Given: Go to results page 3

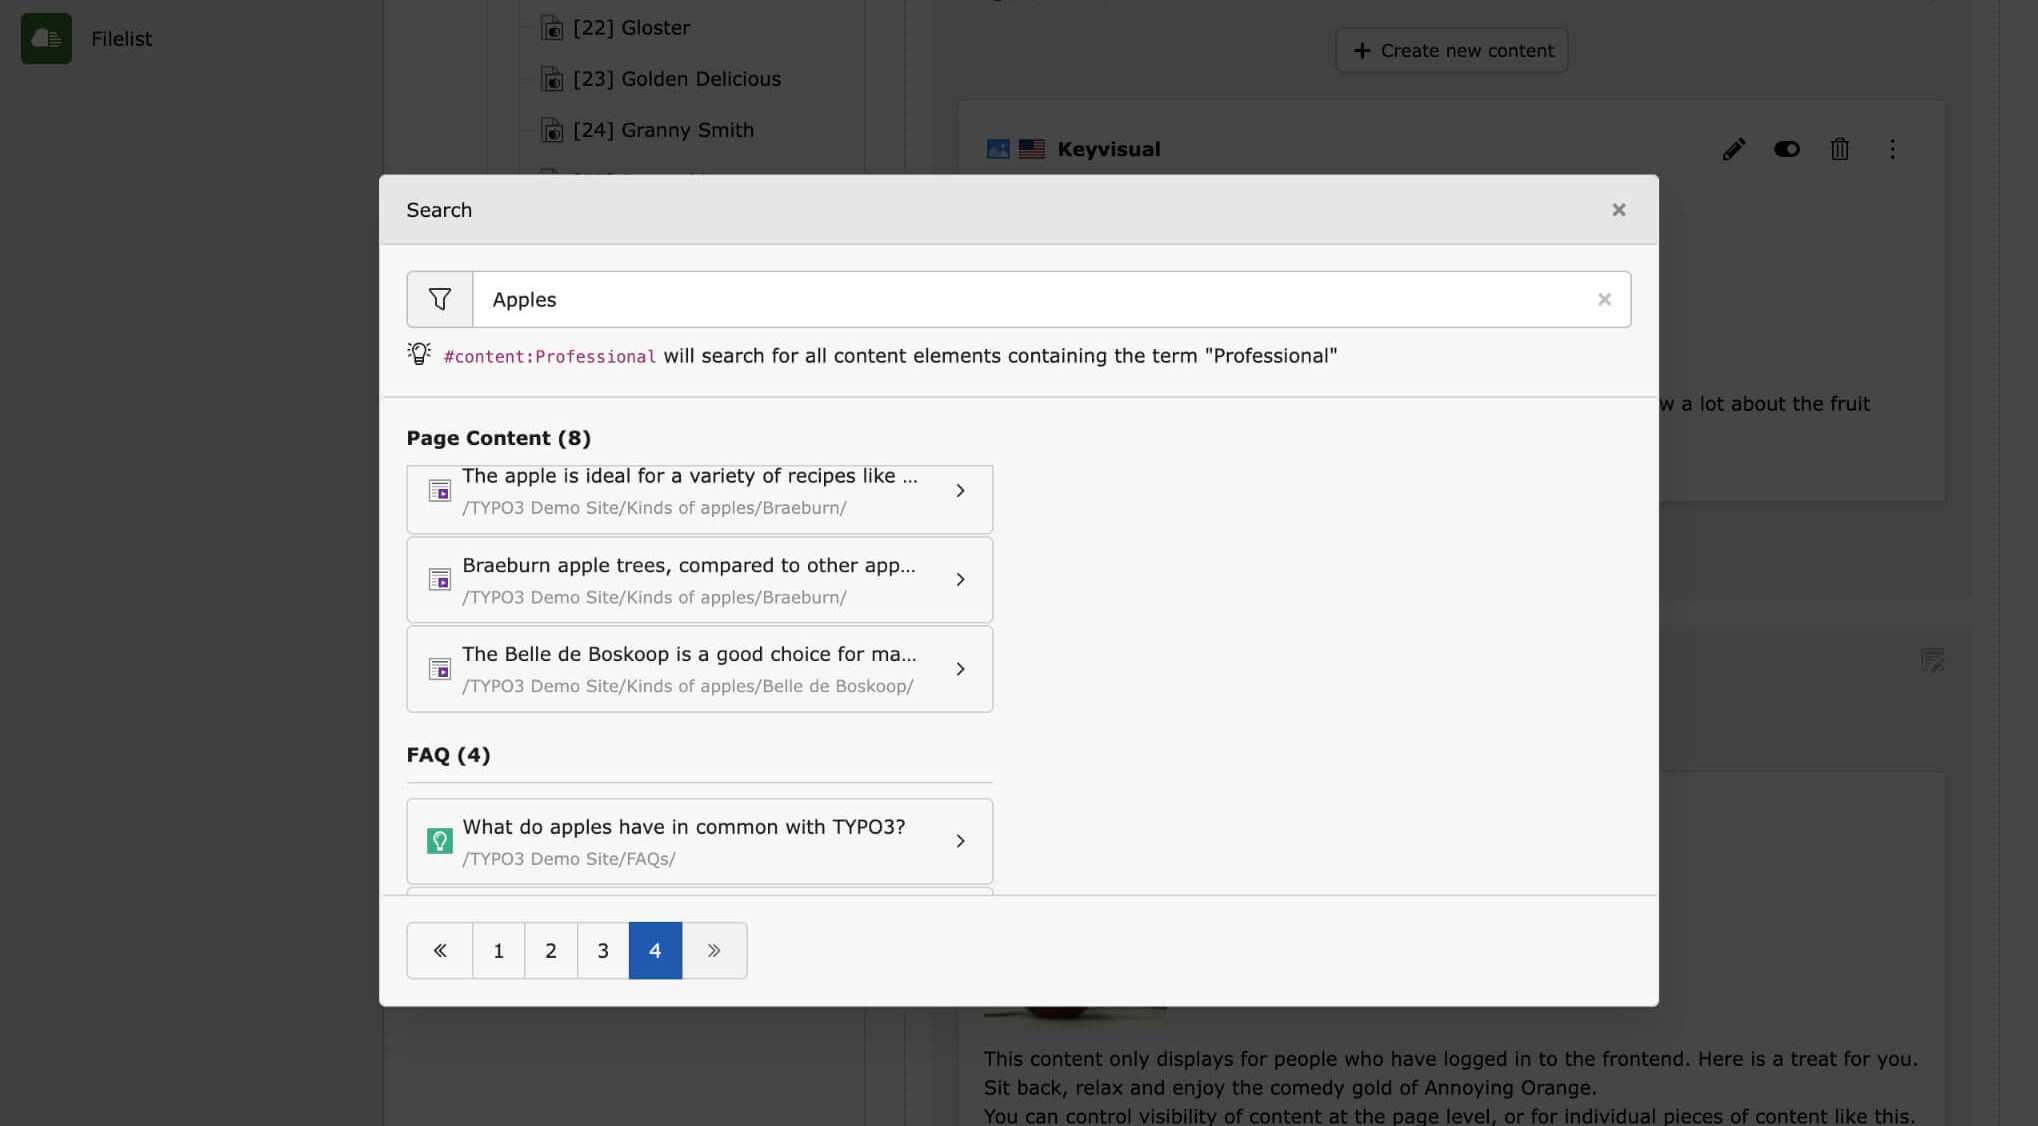Looking at the screenshot, I should pos(603,950).
